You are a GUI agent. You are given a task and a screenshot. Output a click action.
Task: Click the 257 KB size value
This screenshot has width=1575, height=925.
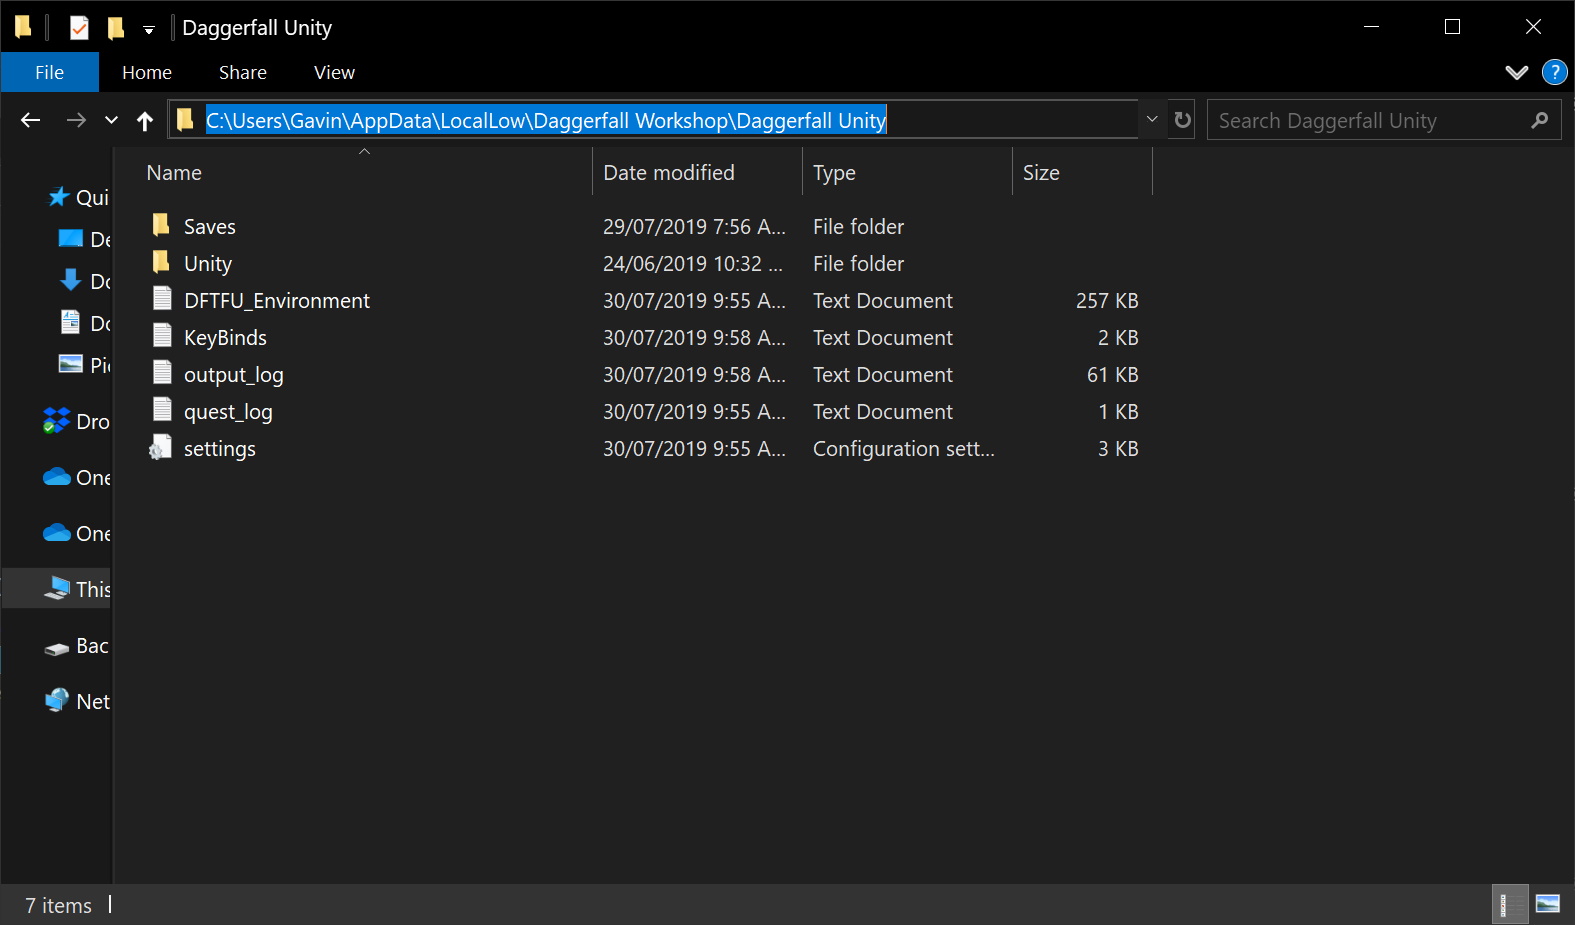pyautogui.click(x=1107, y=301)
